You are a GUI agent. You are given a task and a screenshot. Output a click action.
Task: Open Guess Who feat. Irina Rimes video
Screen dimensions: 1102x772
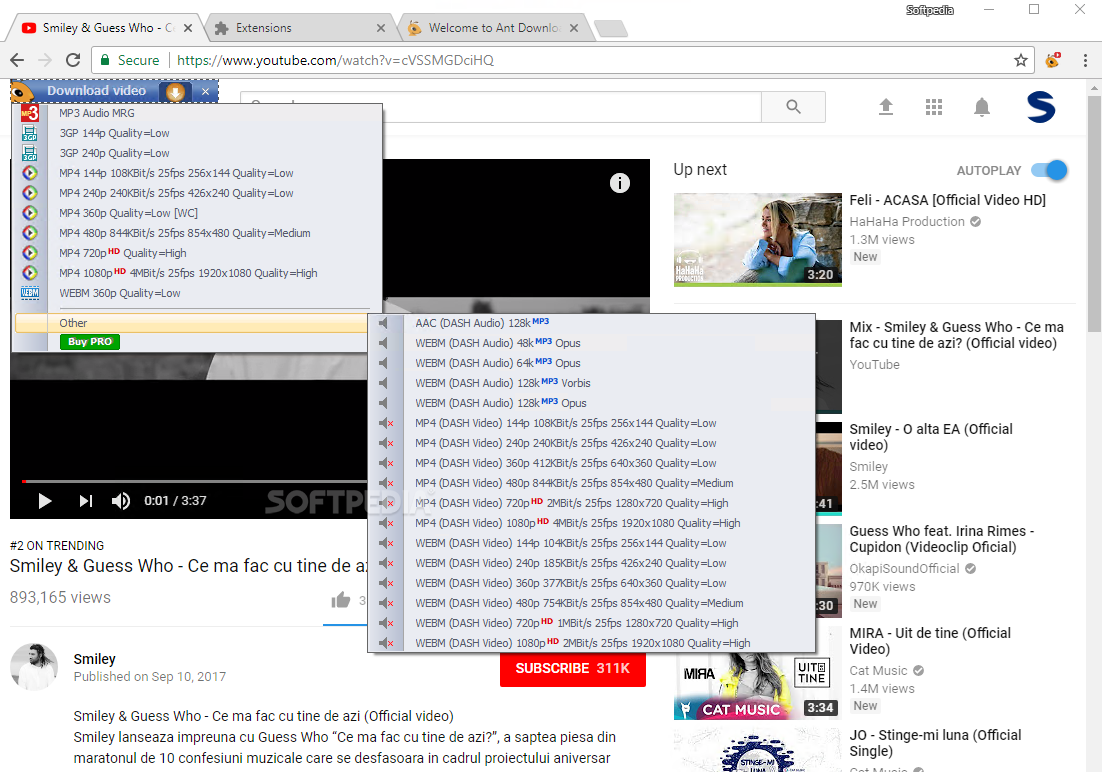pos(941,539)
